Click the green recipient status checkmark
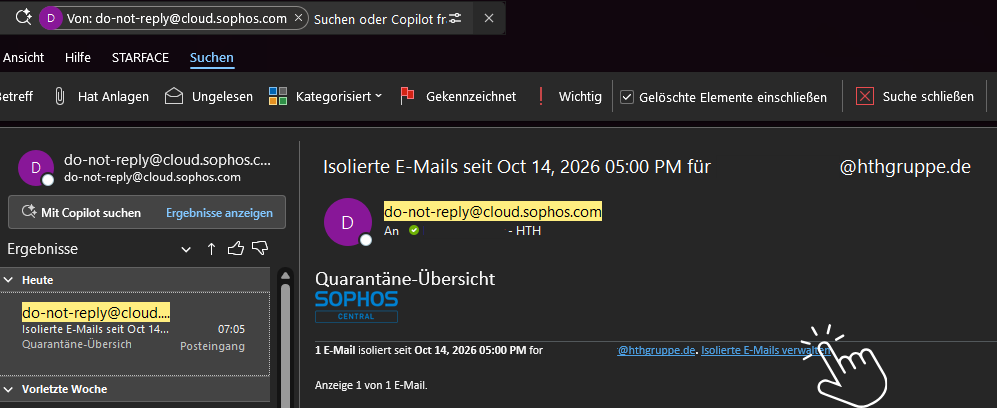 pos(414,230)
